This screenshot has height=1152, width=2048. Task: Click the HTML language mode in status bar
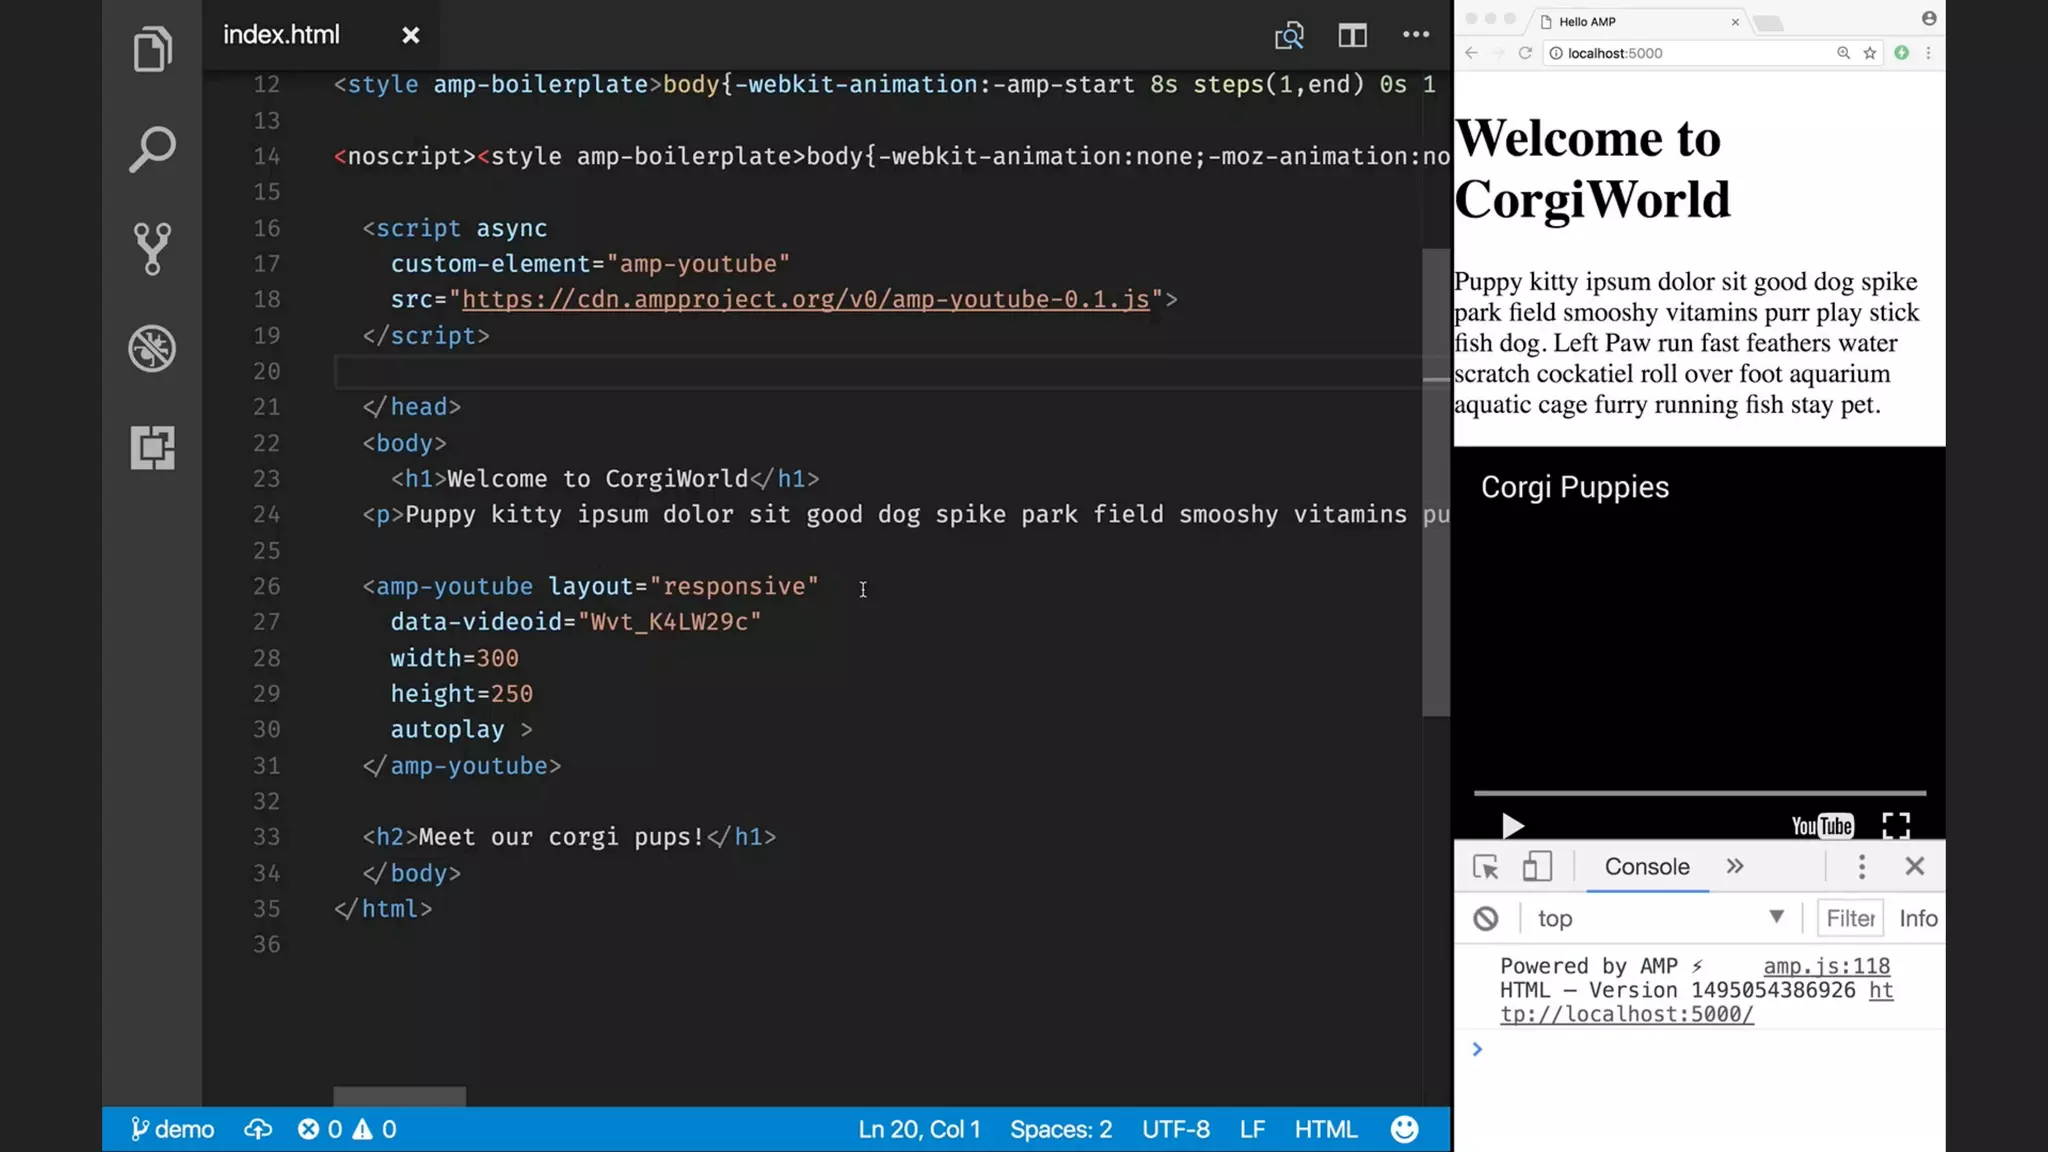point(1325,1129)
